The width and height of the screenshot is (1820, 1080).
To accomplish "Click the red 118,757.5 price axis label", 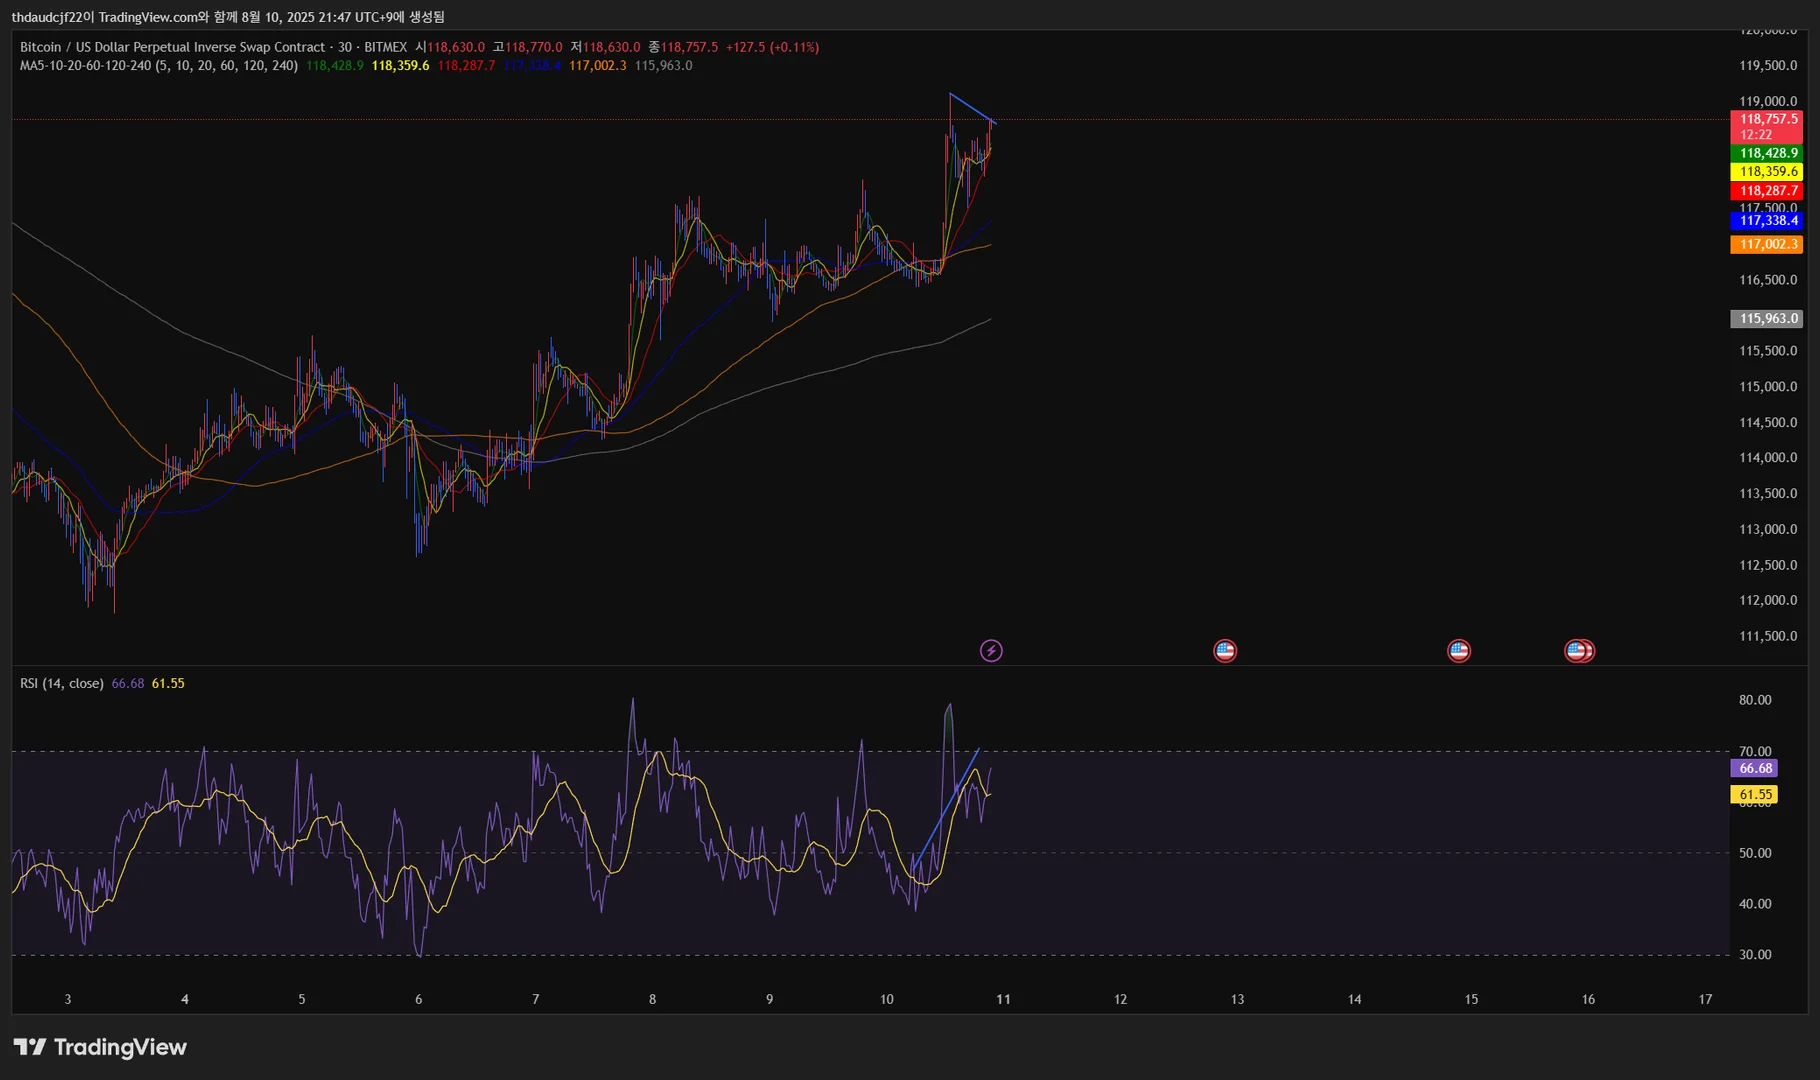I will (1767, 127).
